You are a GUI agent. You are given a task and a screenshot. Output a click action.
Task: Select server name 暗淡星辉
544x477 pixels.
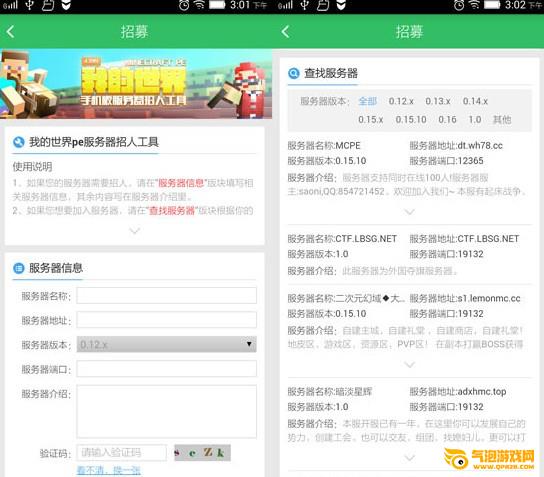point(354,392)
